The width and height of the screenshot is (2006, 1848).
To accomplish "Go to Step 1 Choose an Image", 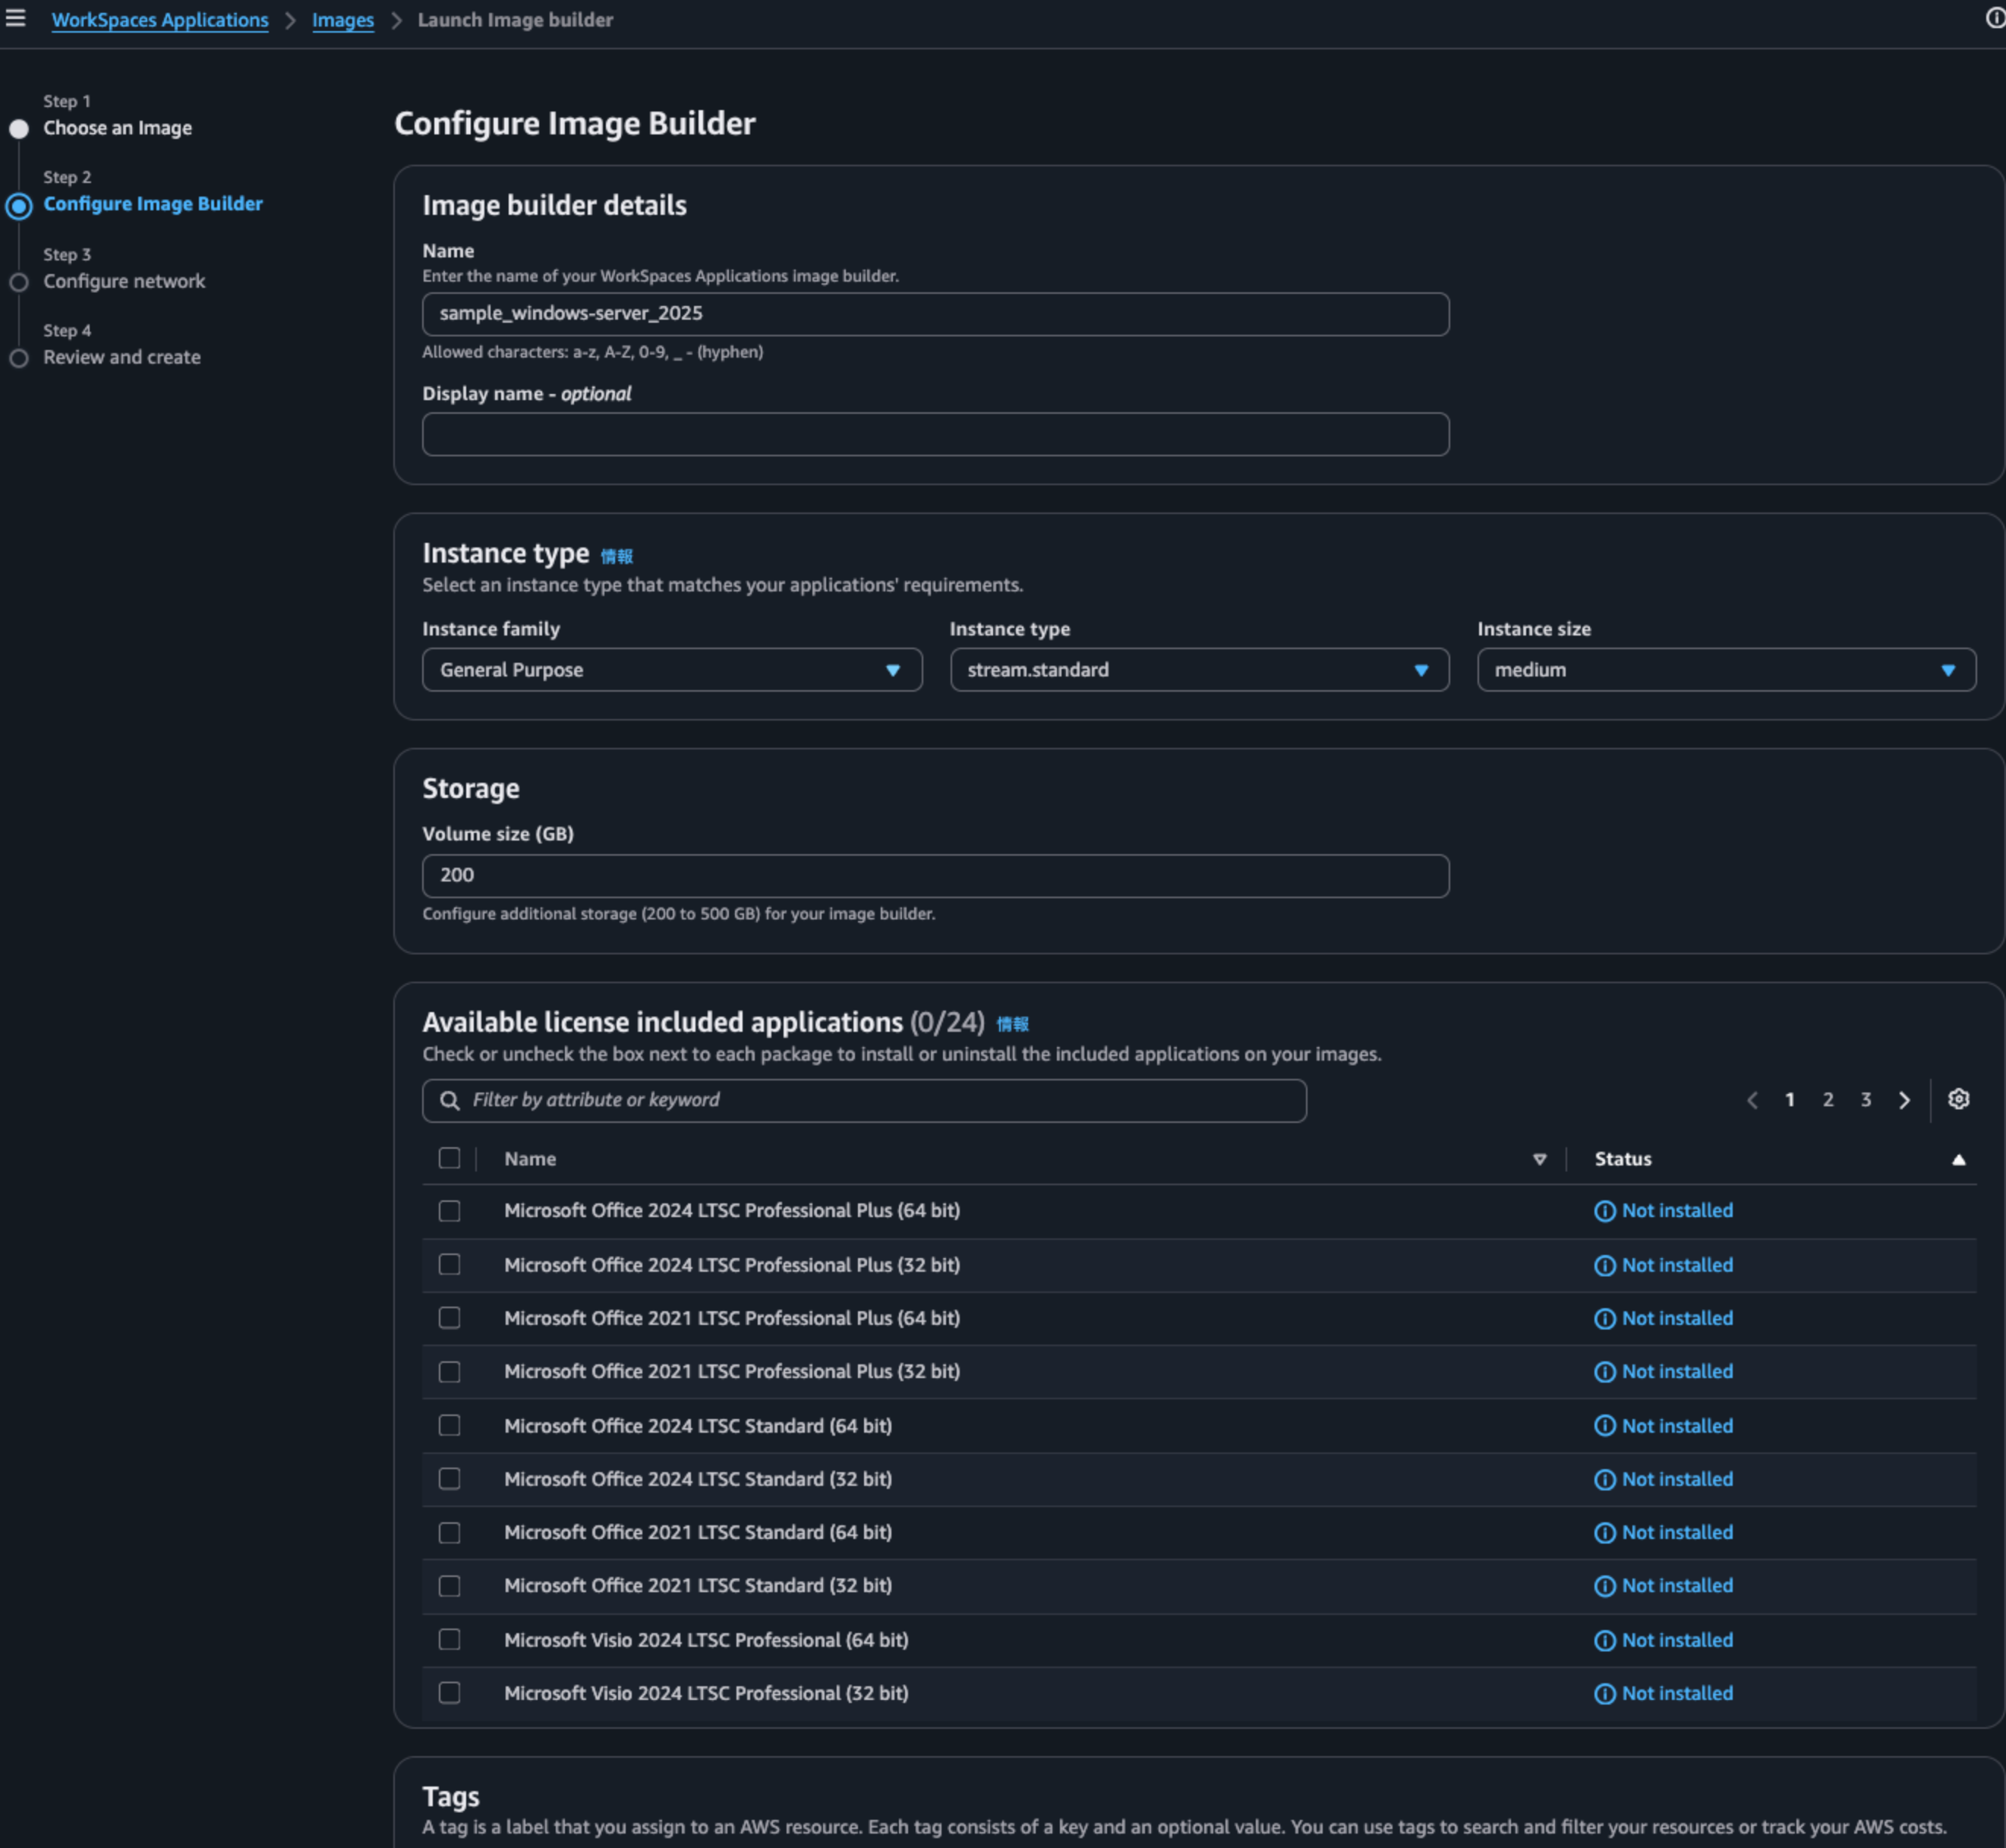I will point(117,128).
